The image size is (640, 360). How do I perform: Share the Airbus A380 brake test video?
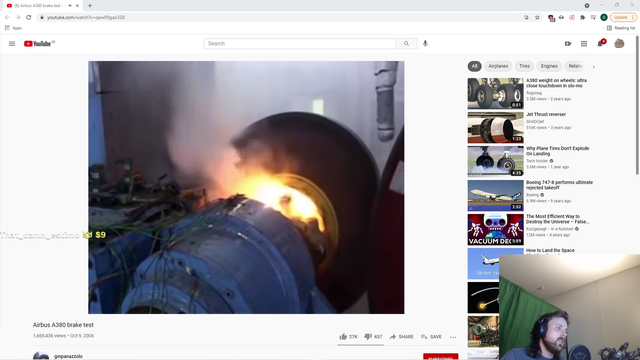click(x=401, y=337)
